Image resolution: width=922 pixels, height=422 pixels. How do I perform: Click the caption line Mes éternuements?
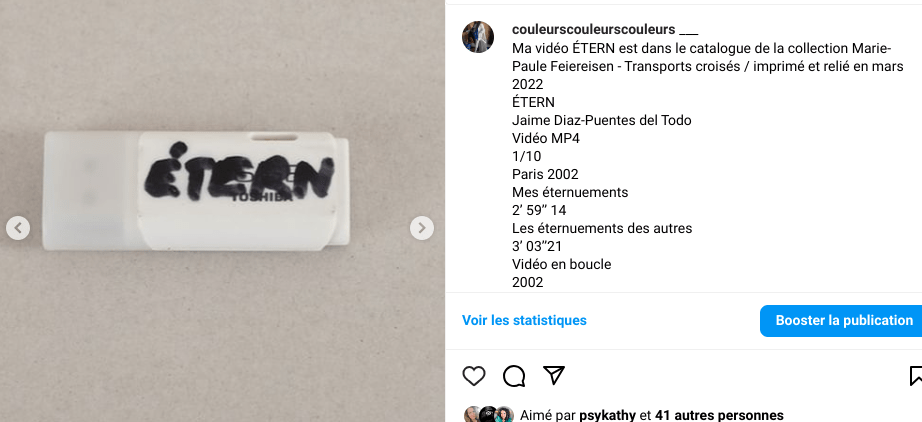pos(570,192)
